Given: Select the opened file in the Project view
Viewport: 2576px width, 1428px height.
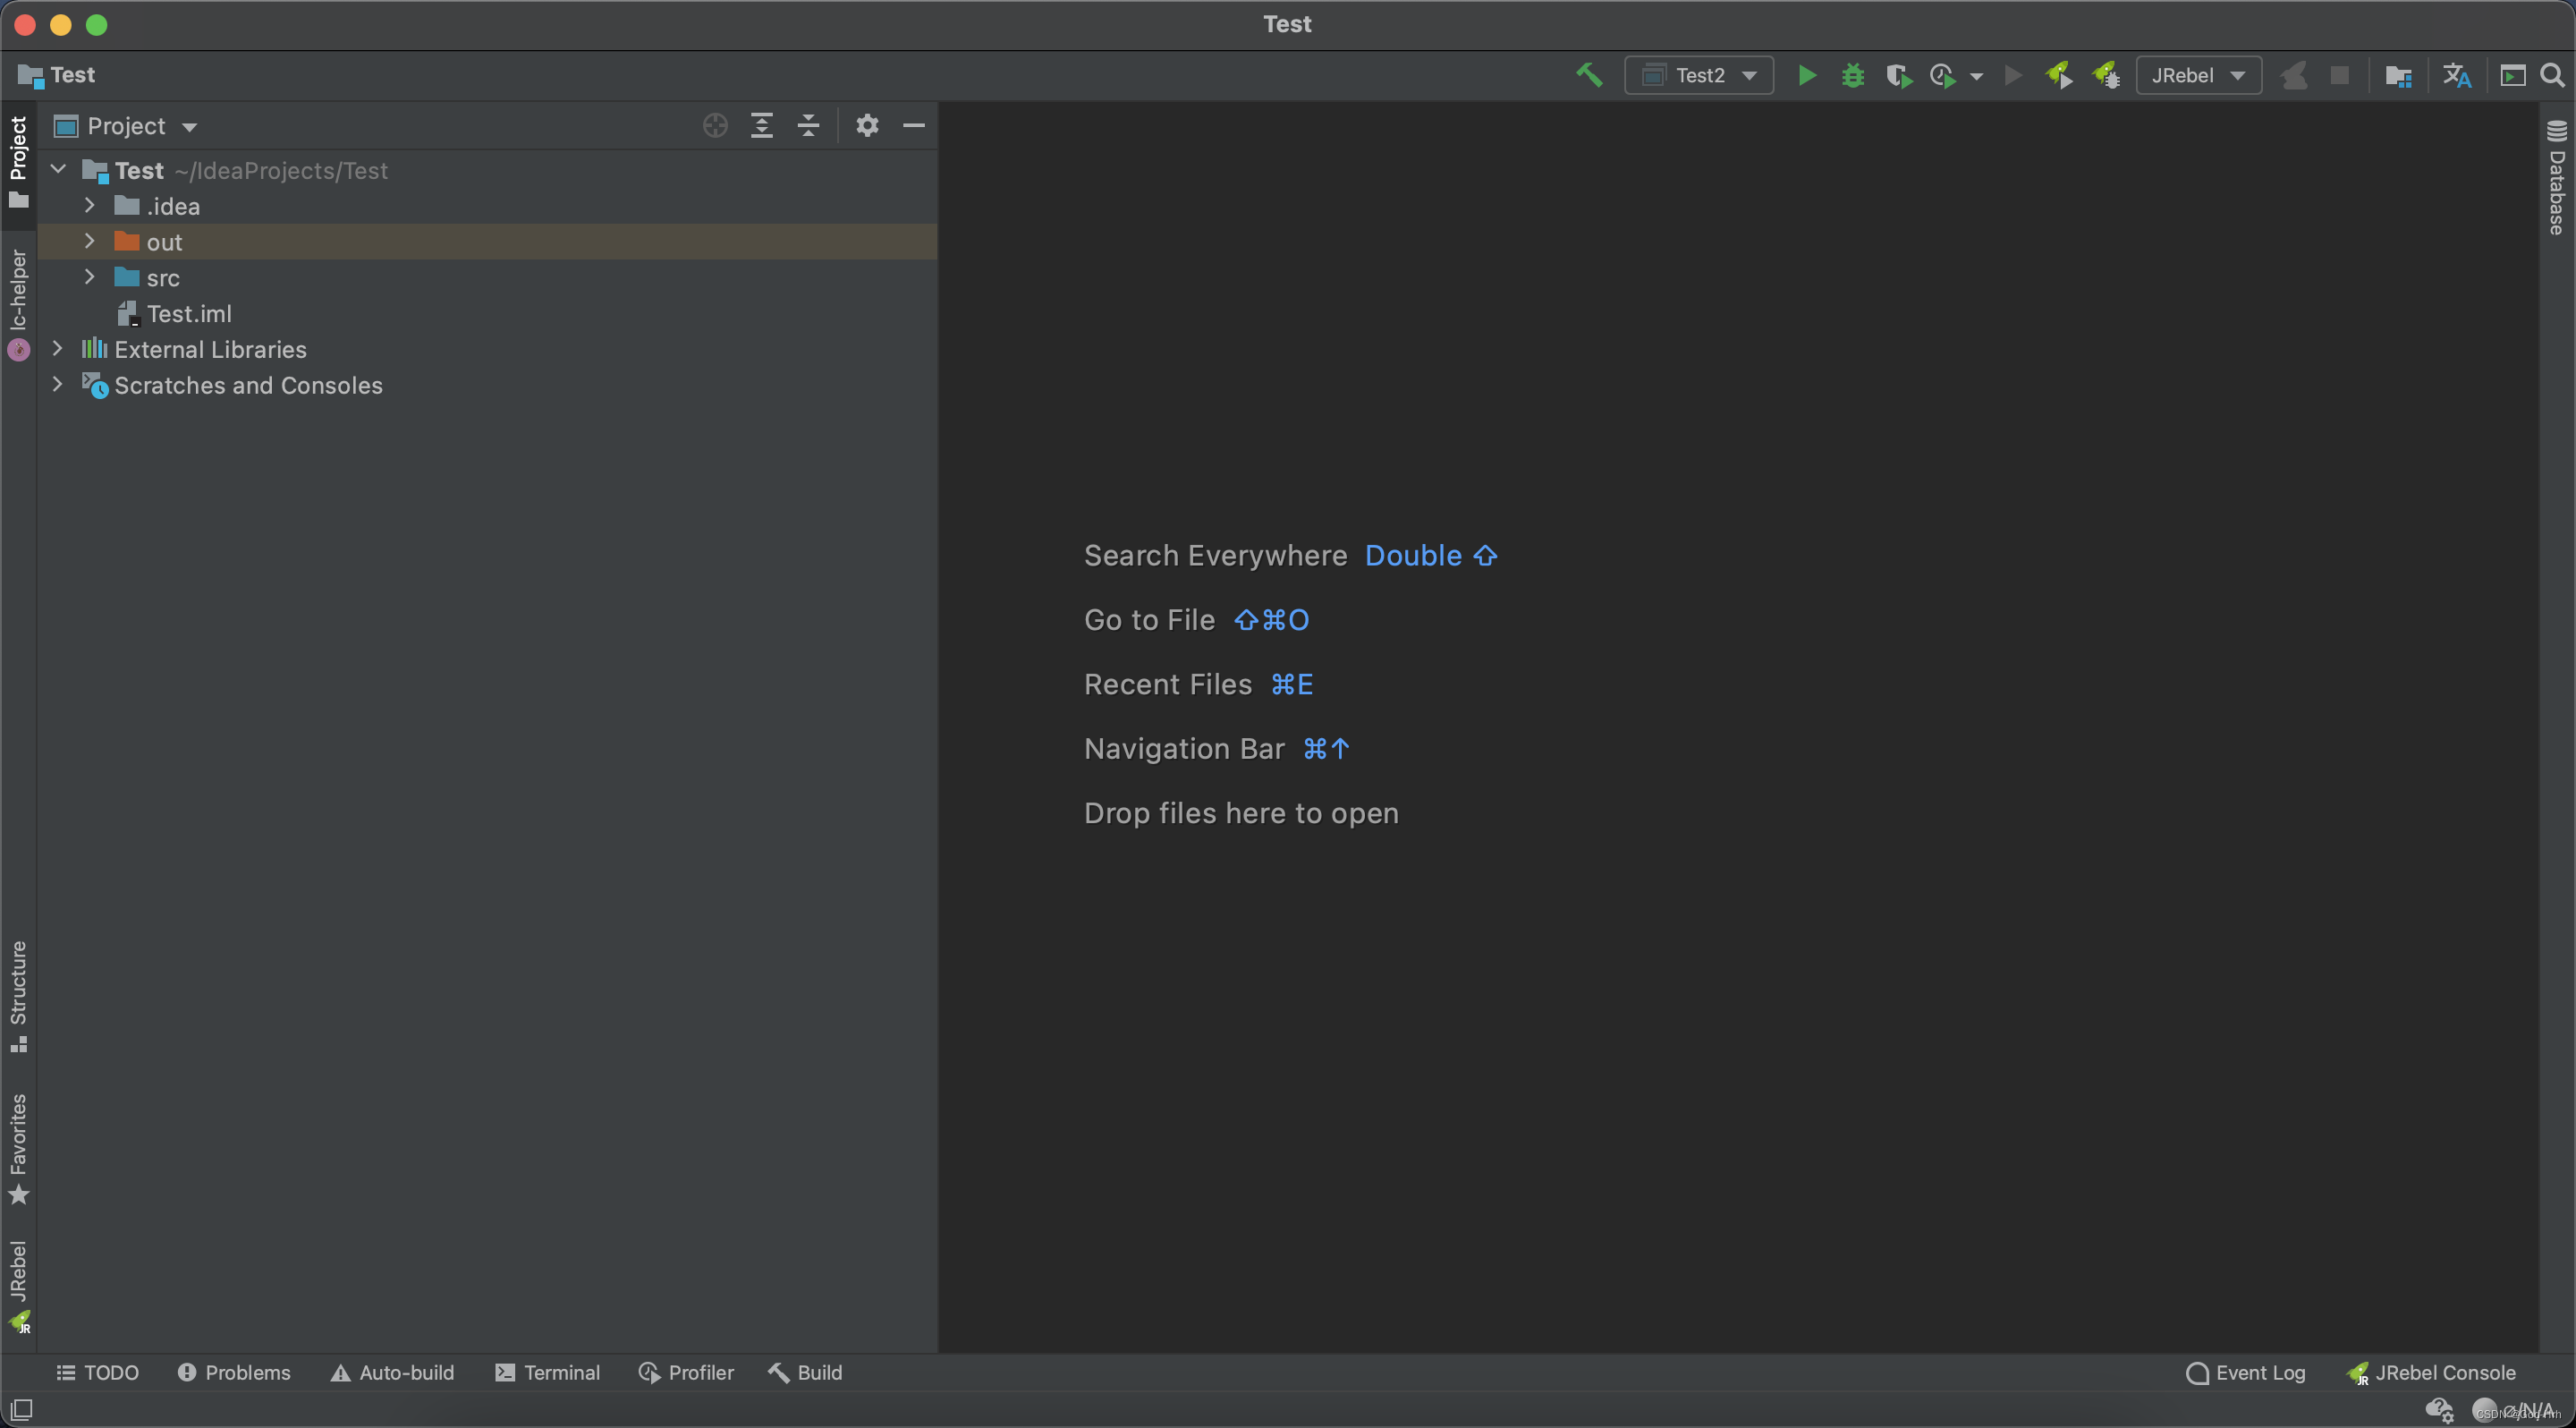Looking at the screenshot, I should [714, 125].
